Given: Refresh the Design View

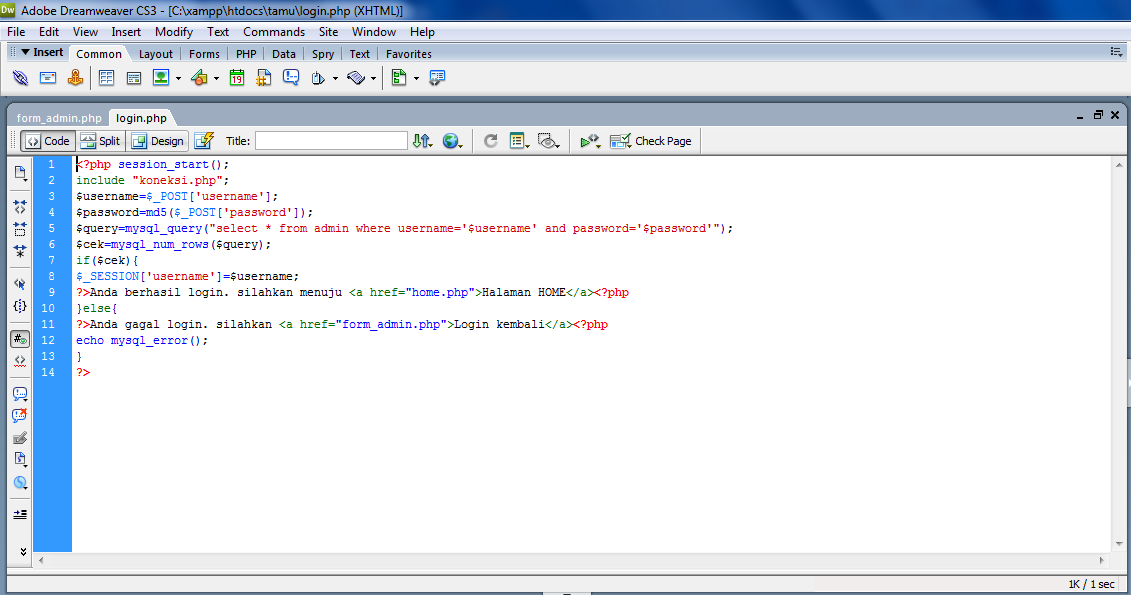Looking at the screenshot, I should (490, 141).
